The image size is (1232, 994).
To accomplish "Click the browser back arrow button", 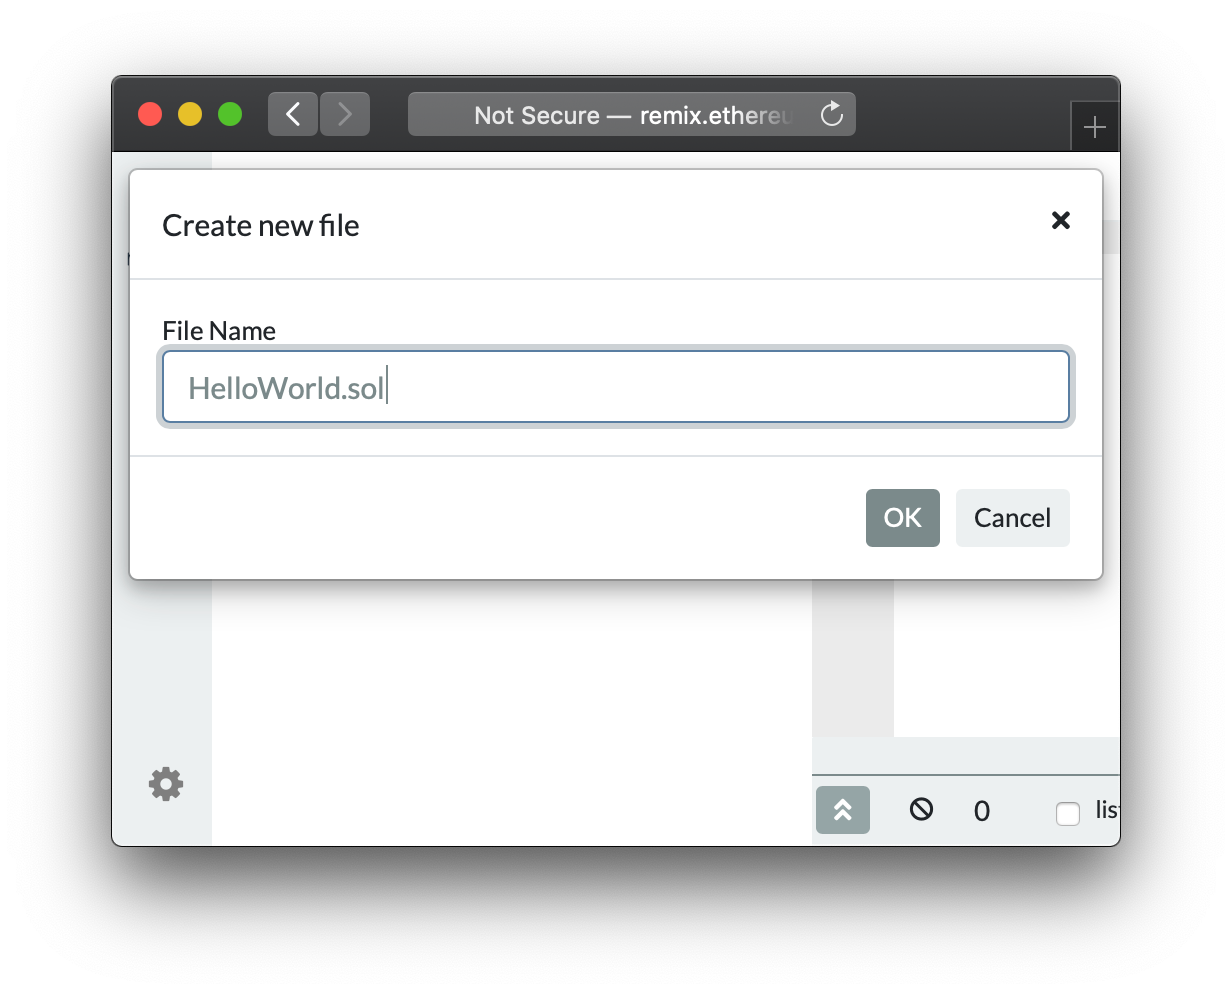I will [x=293, y=115].
